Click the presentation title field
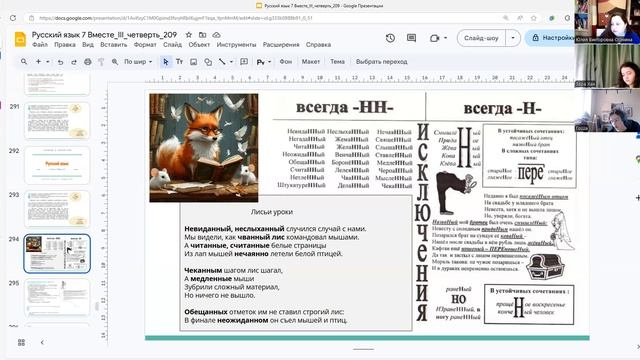The image size is (640, 360). 104,35
